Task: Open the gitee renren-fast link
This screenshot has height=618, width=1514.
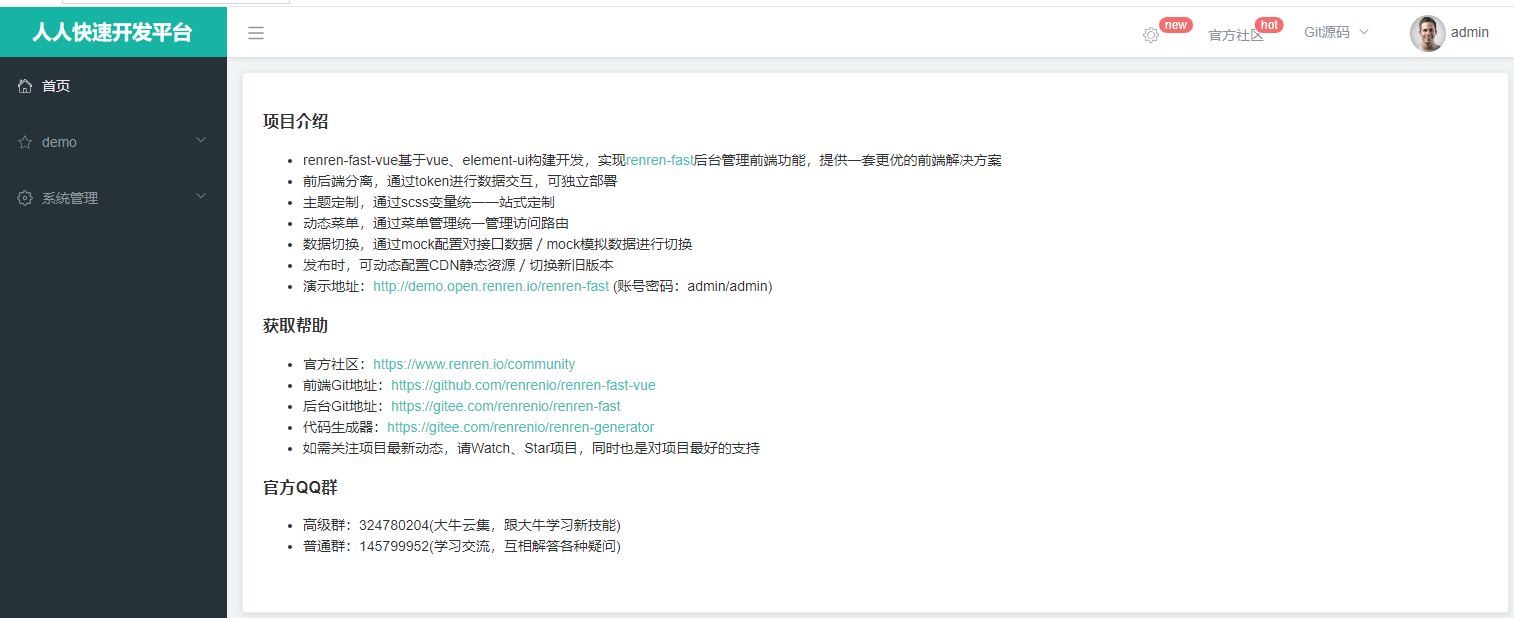Action: coord(506,406)
